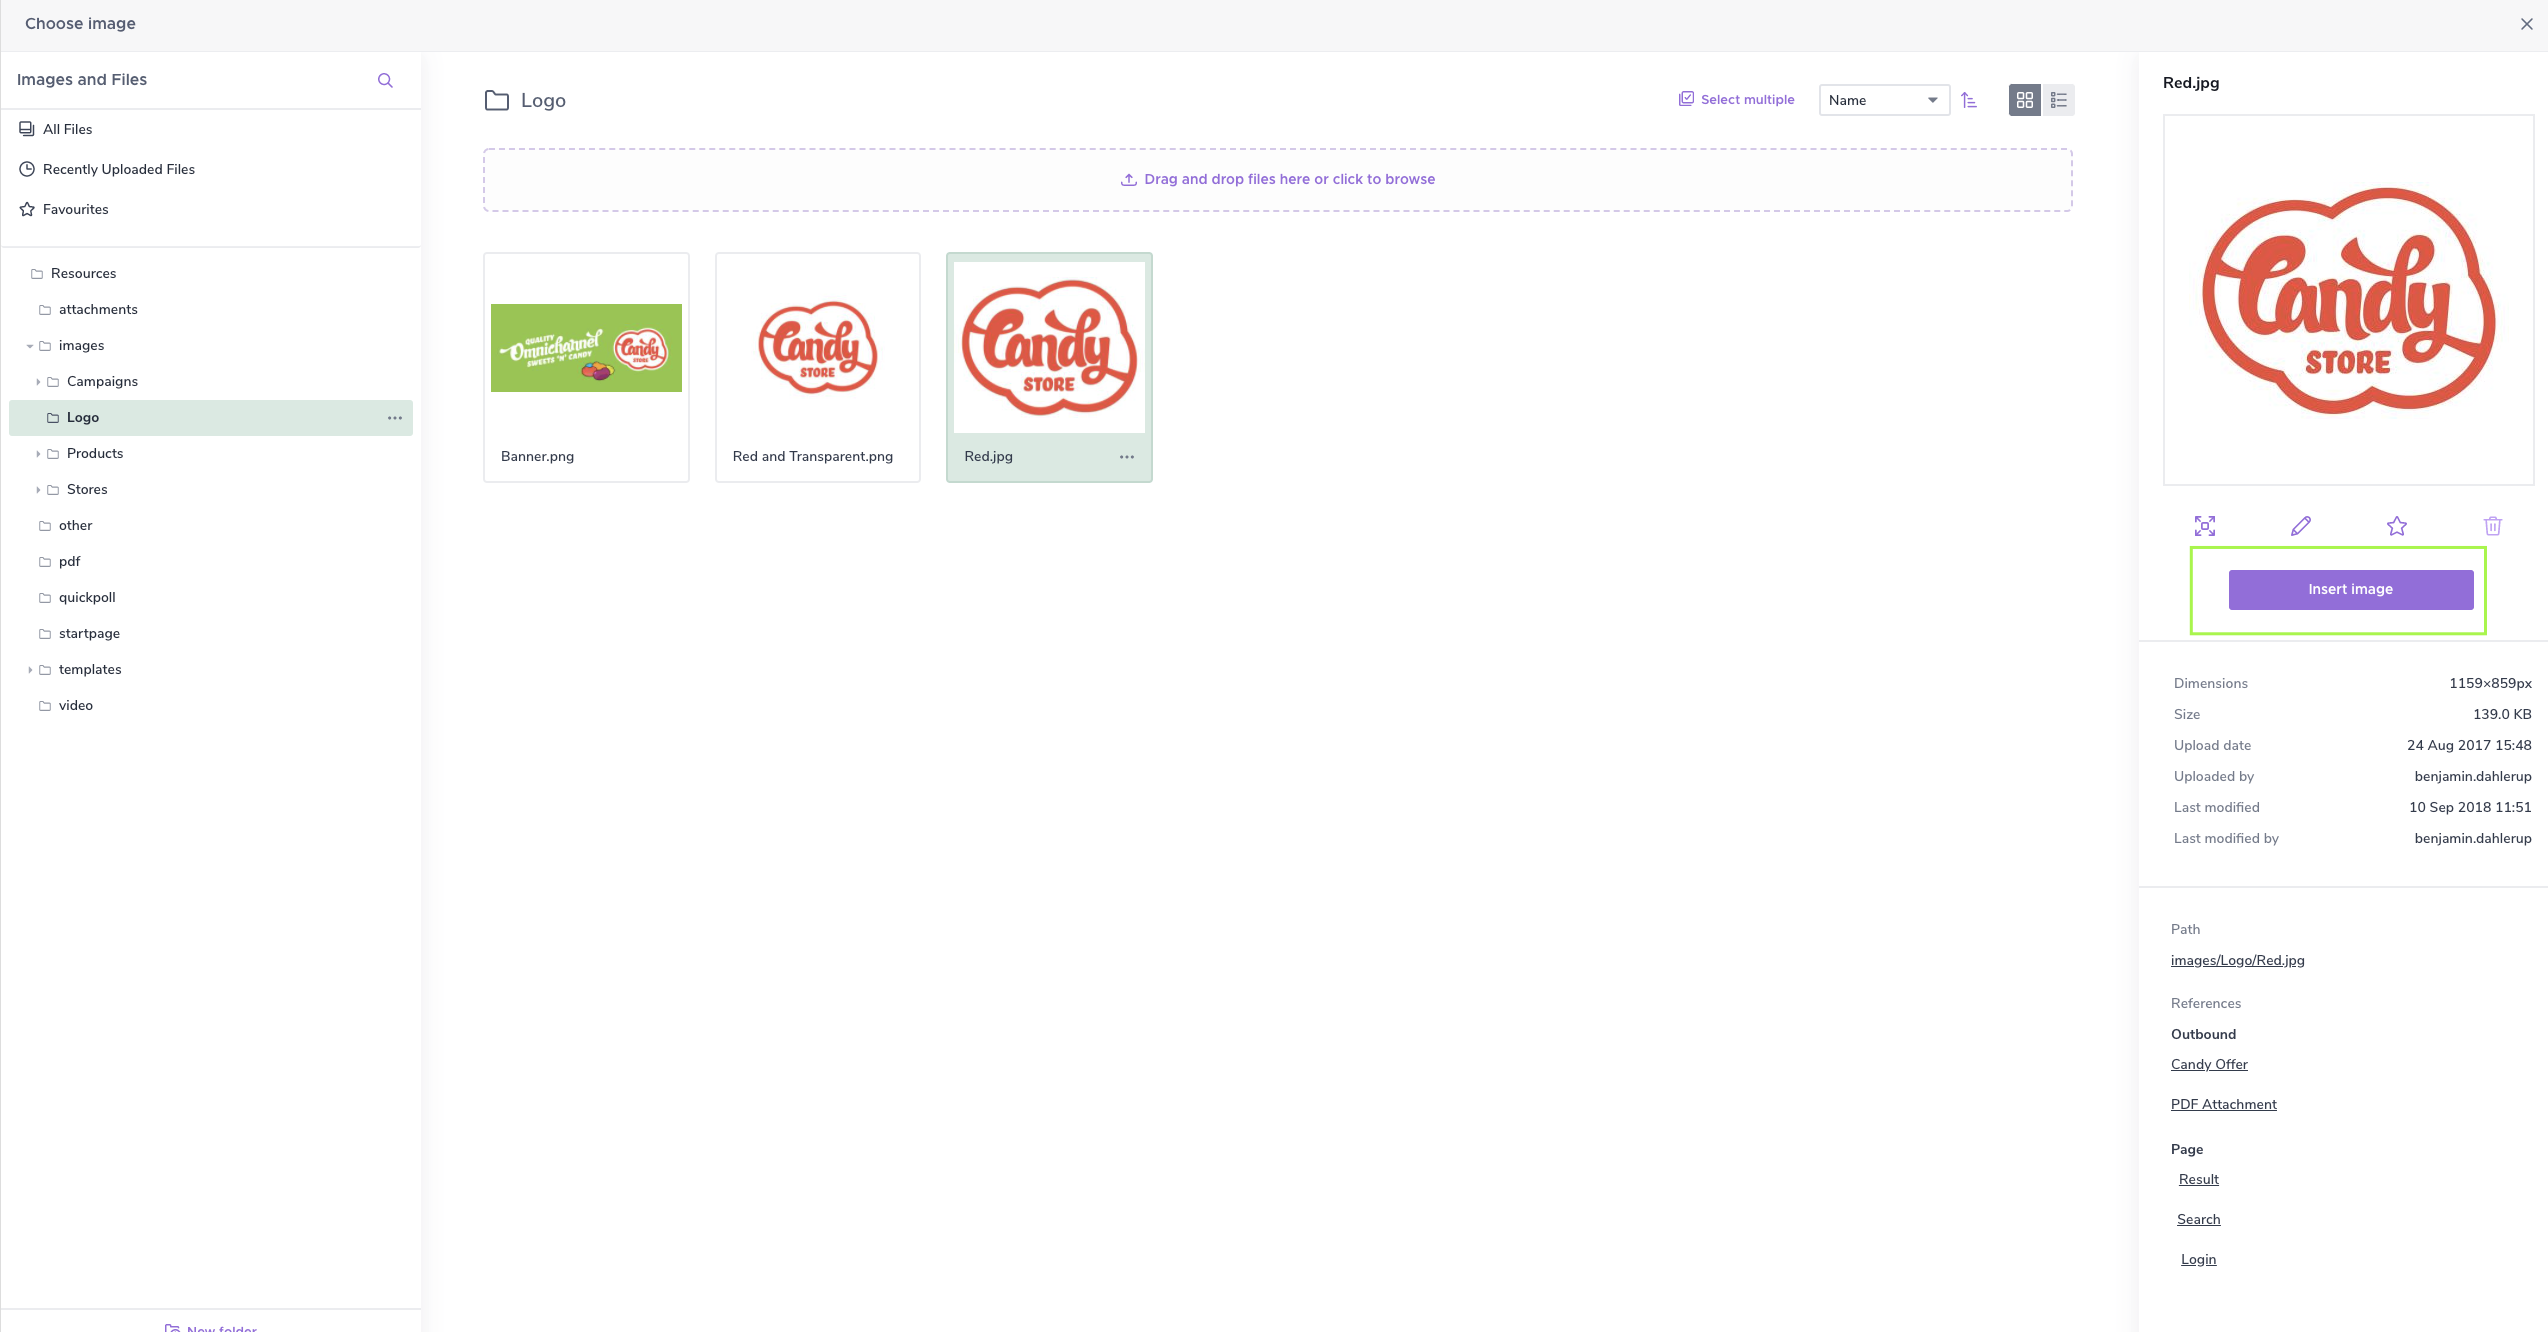Image resolution: width=2548 pixels, height=1332 pixels.
Task: Open search in Images and Files
Action: [385, 80]
